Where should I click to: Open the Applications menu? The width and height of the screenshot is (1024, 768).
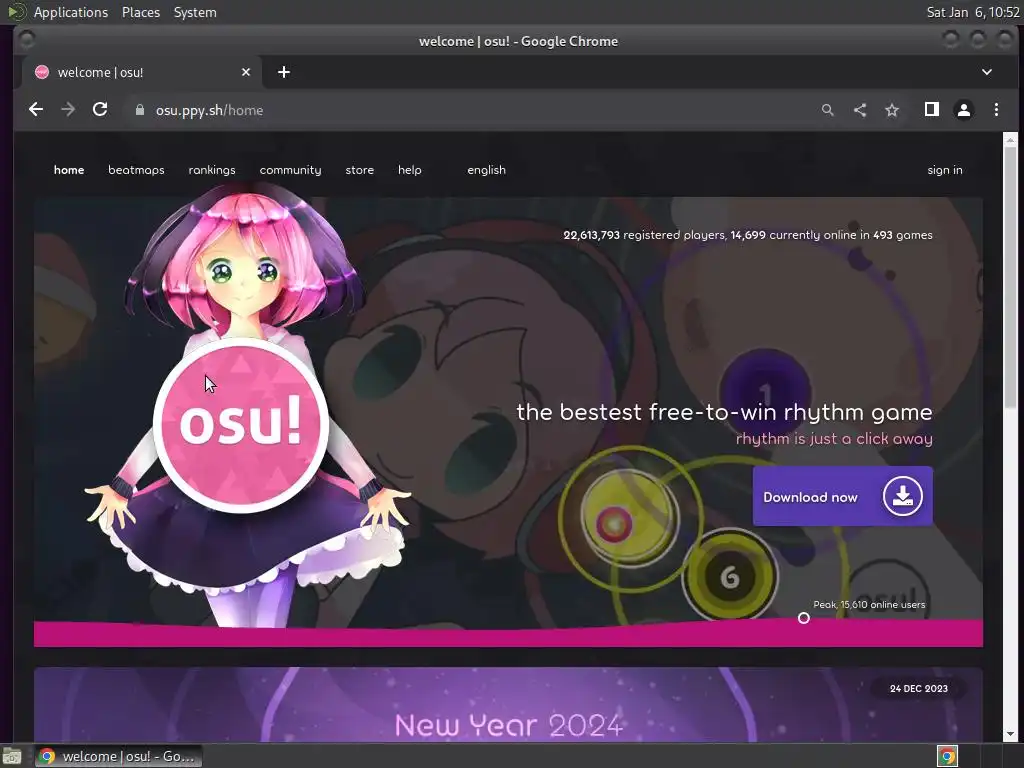(71, 12)
